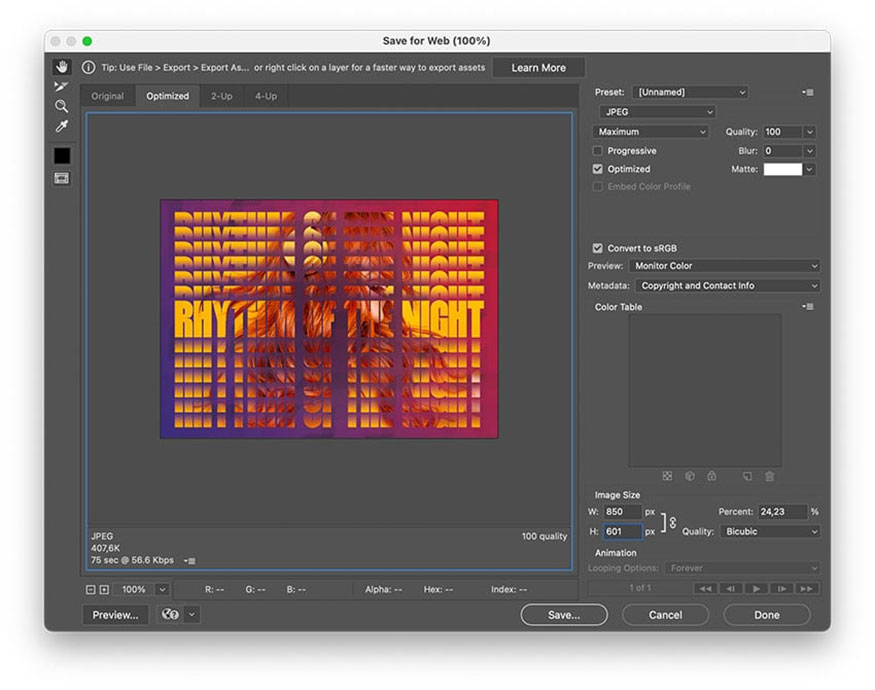Viewport: 875px width, 690px height.
Task: Open the resample Quality Bicubic dropdown
Action: pyautogui.click(x=770, y=531)
